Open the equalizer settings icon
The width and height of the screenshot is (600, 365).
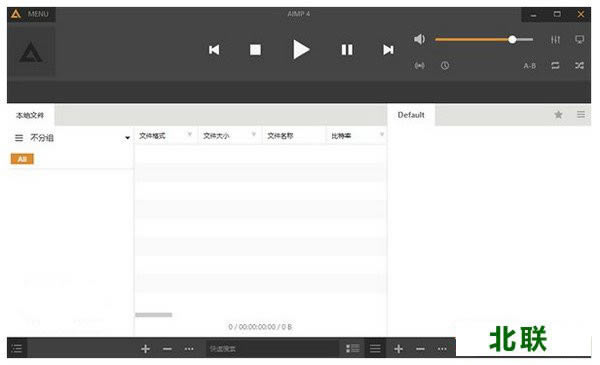tap(555, 39)
